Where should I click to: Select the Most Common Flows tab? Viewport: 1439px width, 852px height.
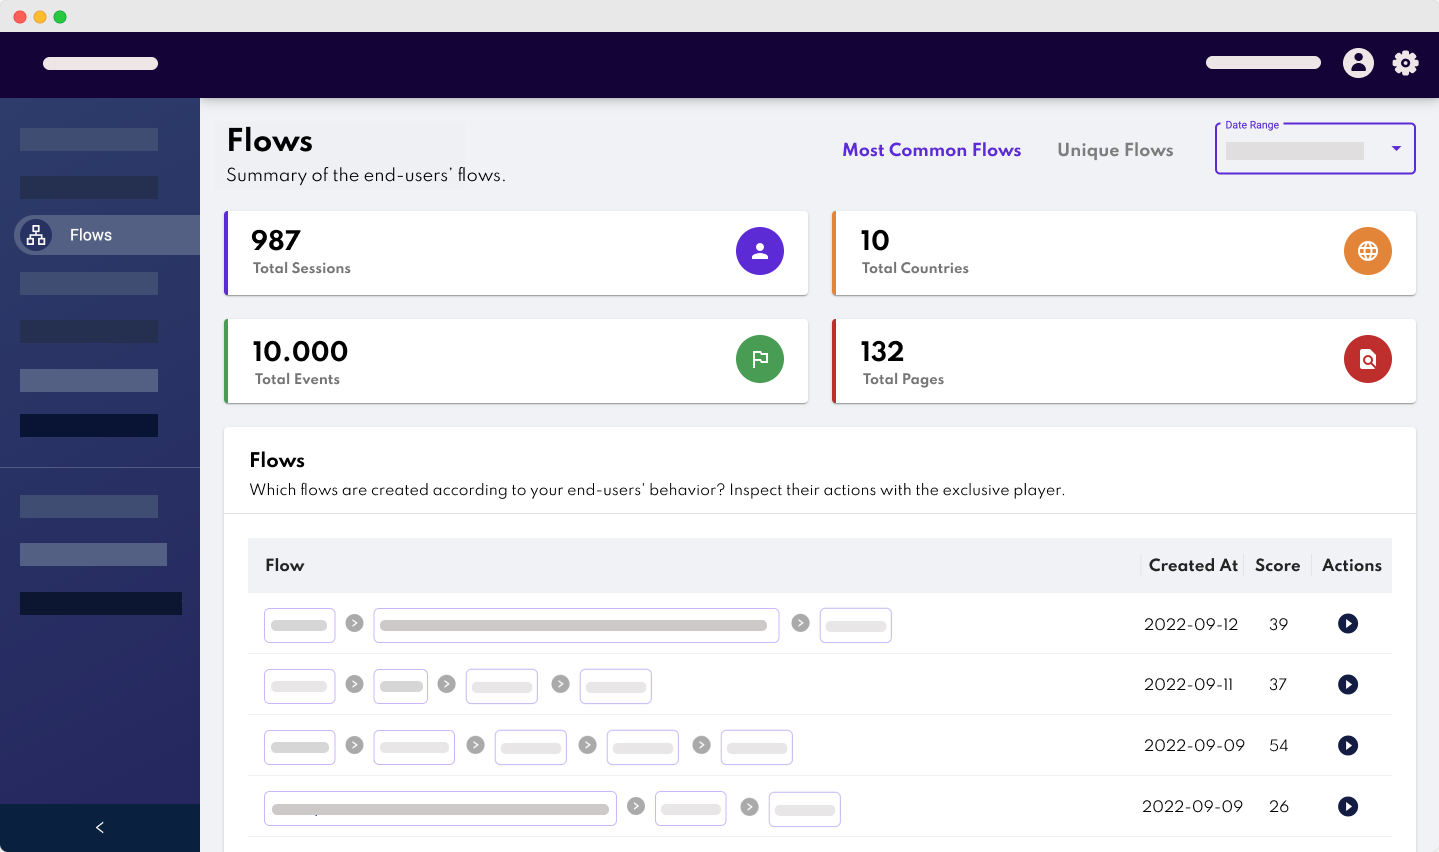[x=932, y=150]
